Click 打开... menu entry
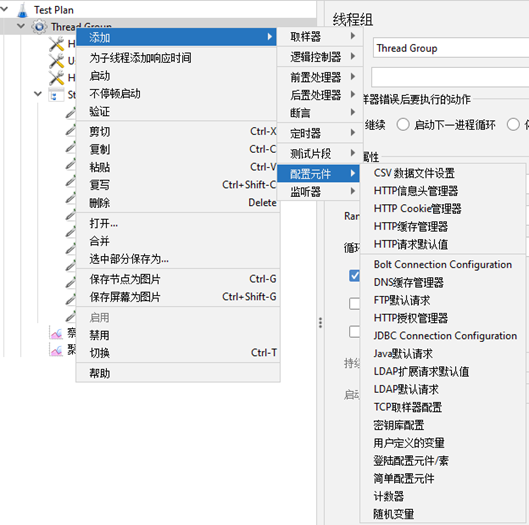Image resolution: width=529 pixels, height=525 pixels. pyautogui.click(x=178, y=223)
